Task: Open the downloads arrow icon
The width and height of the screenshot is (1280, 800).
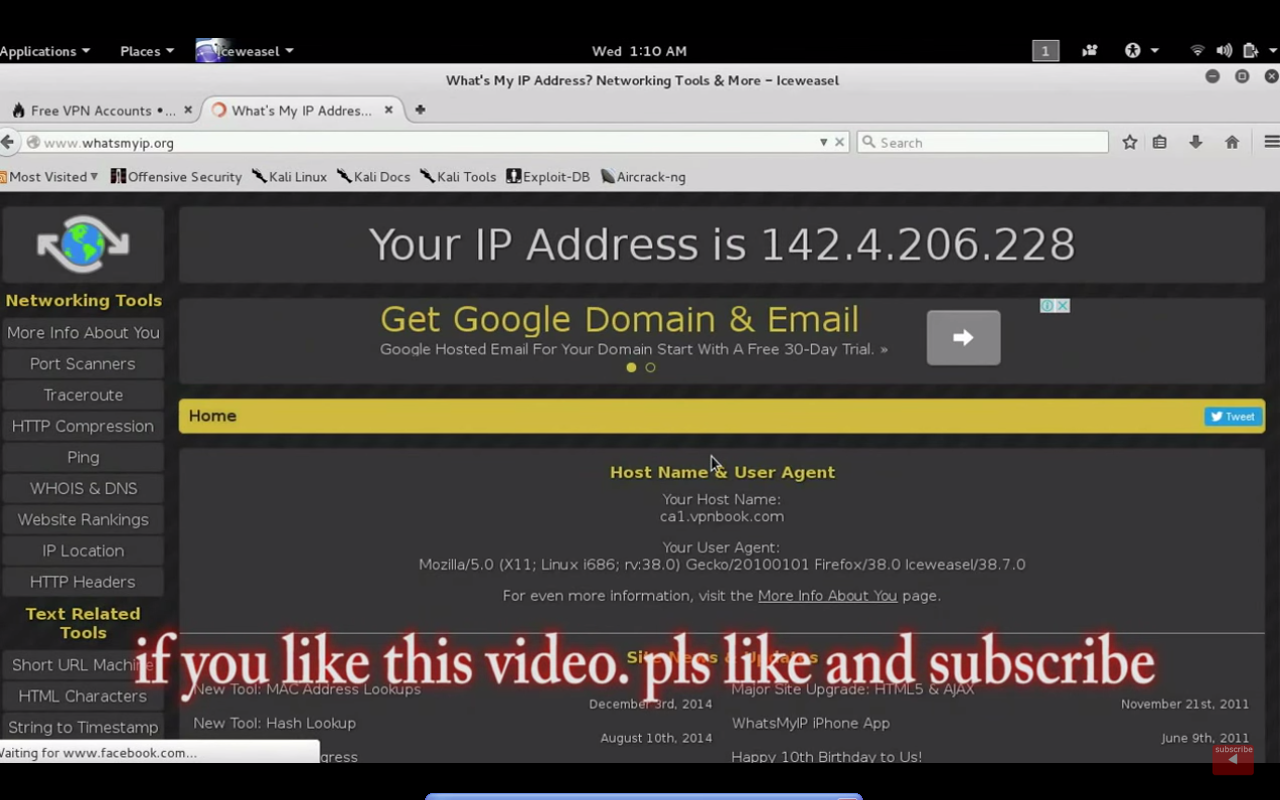Action: coord(1195,143)
